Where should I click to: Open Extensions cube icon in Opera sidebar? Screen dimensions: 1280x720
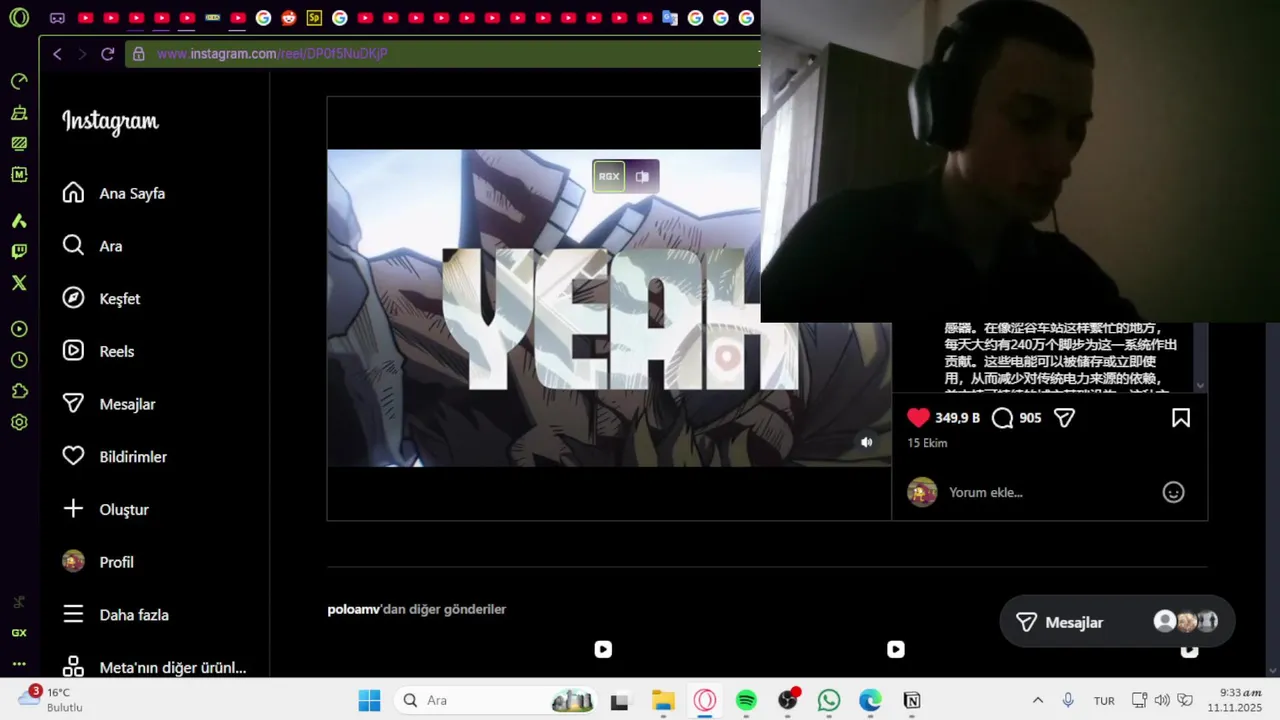19,391
